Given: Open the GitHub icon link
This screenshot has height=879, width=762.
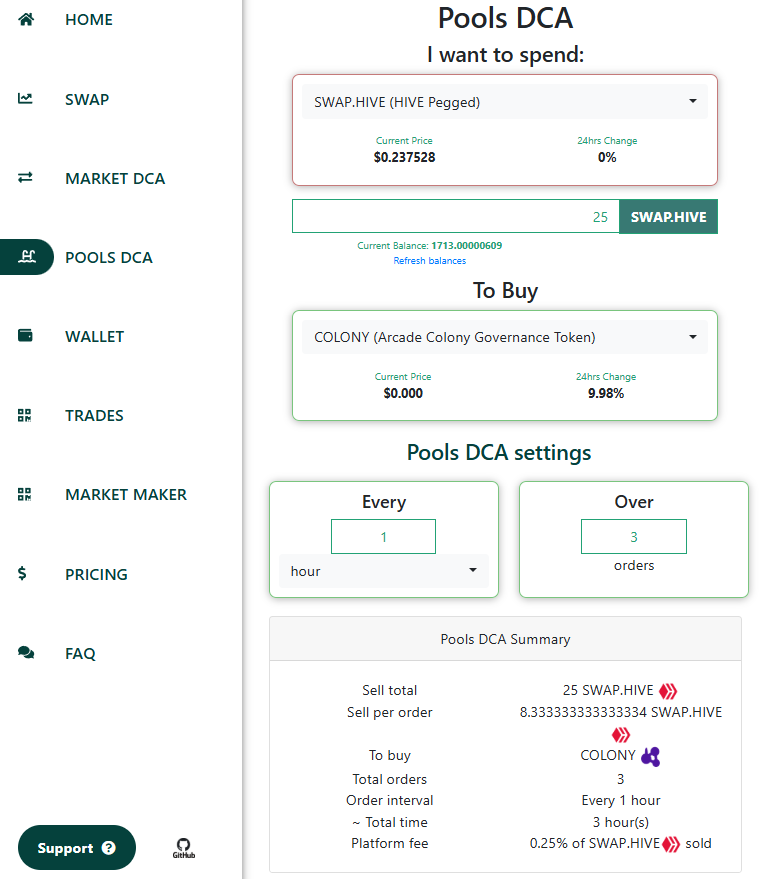Looking at the screenshot, I should [x=183, y=848].
